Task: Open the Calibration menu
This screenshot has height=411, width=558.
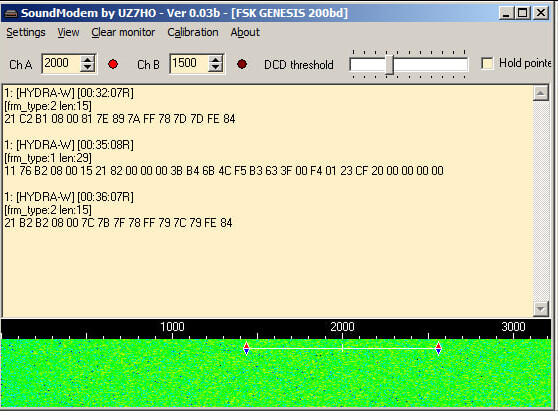Action: 193,32
